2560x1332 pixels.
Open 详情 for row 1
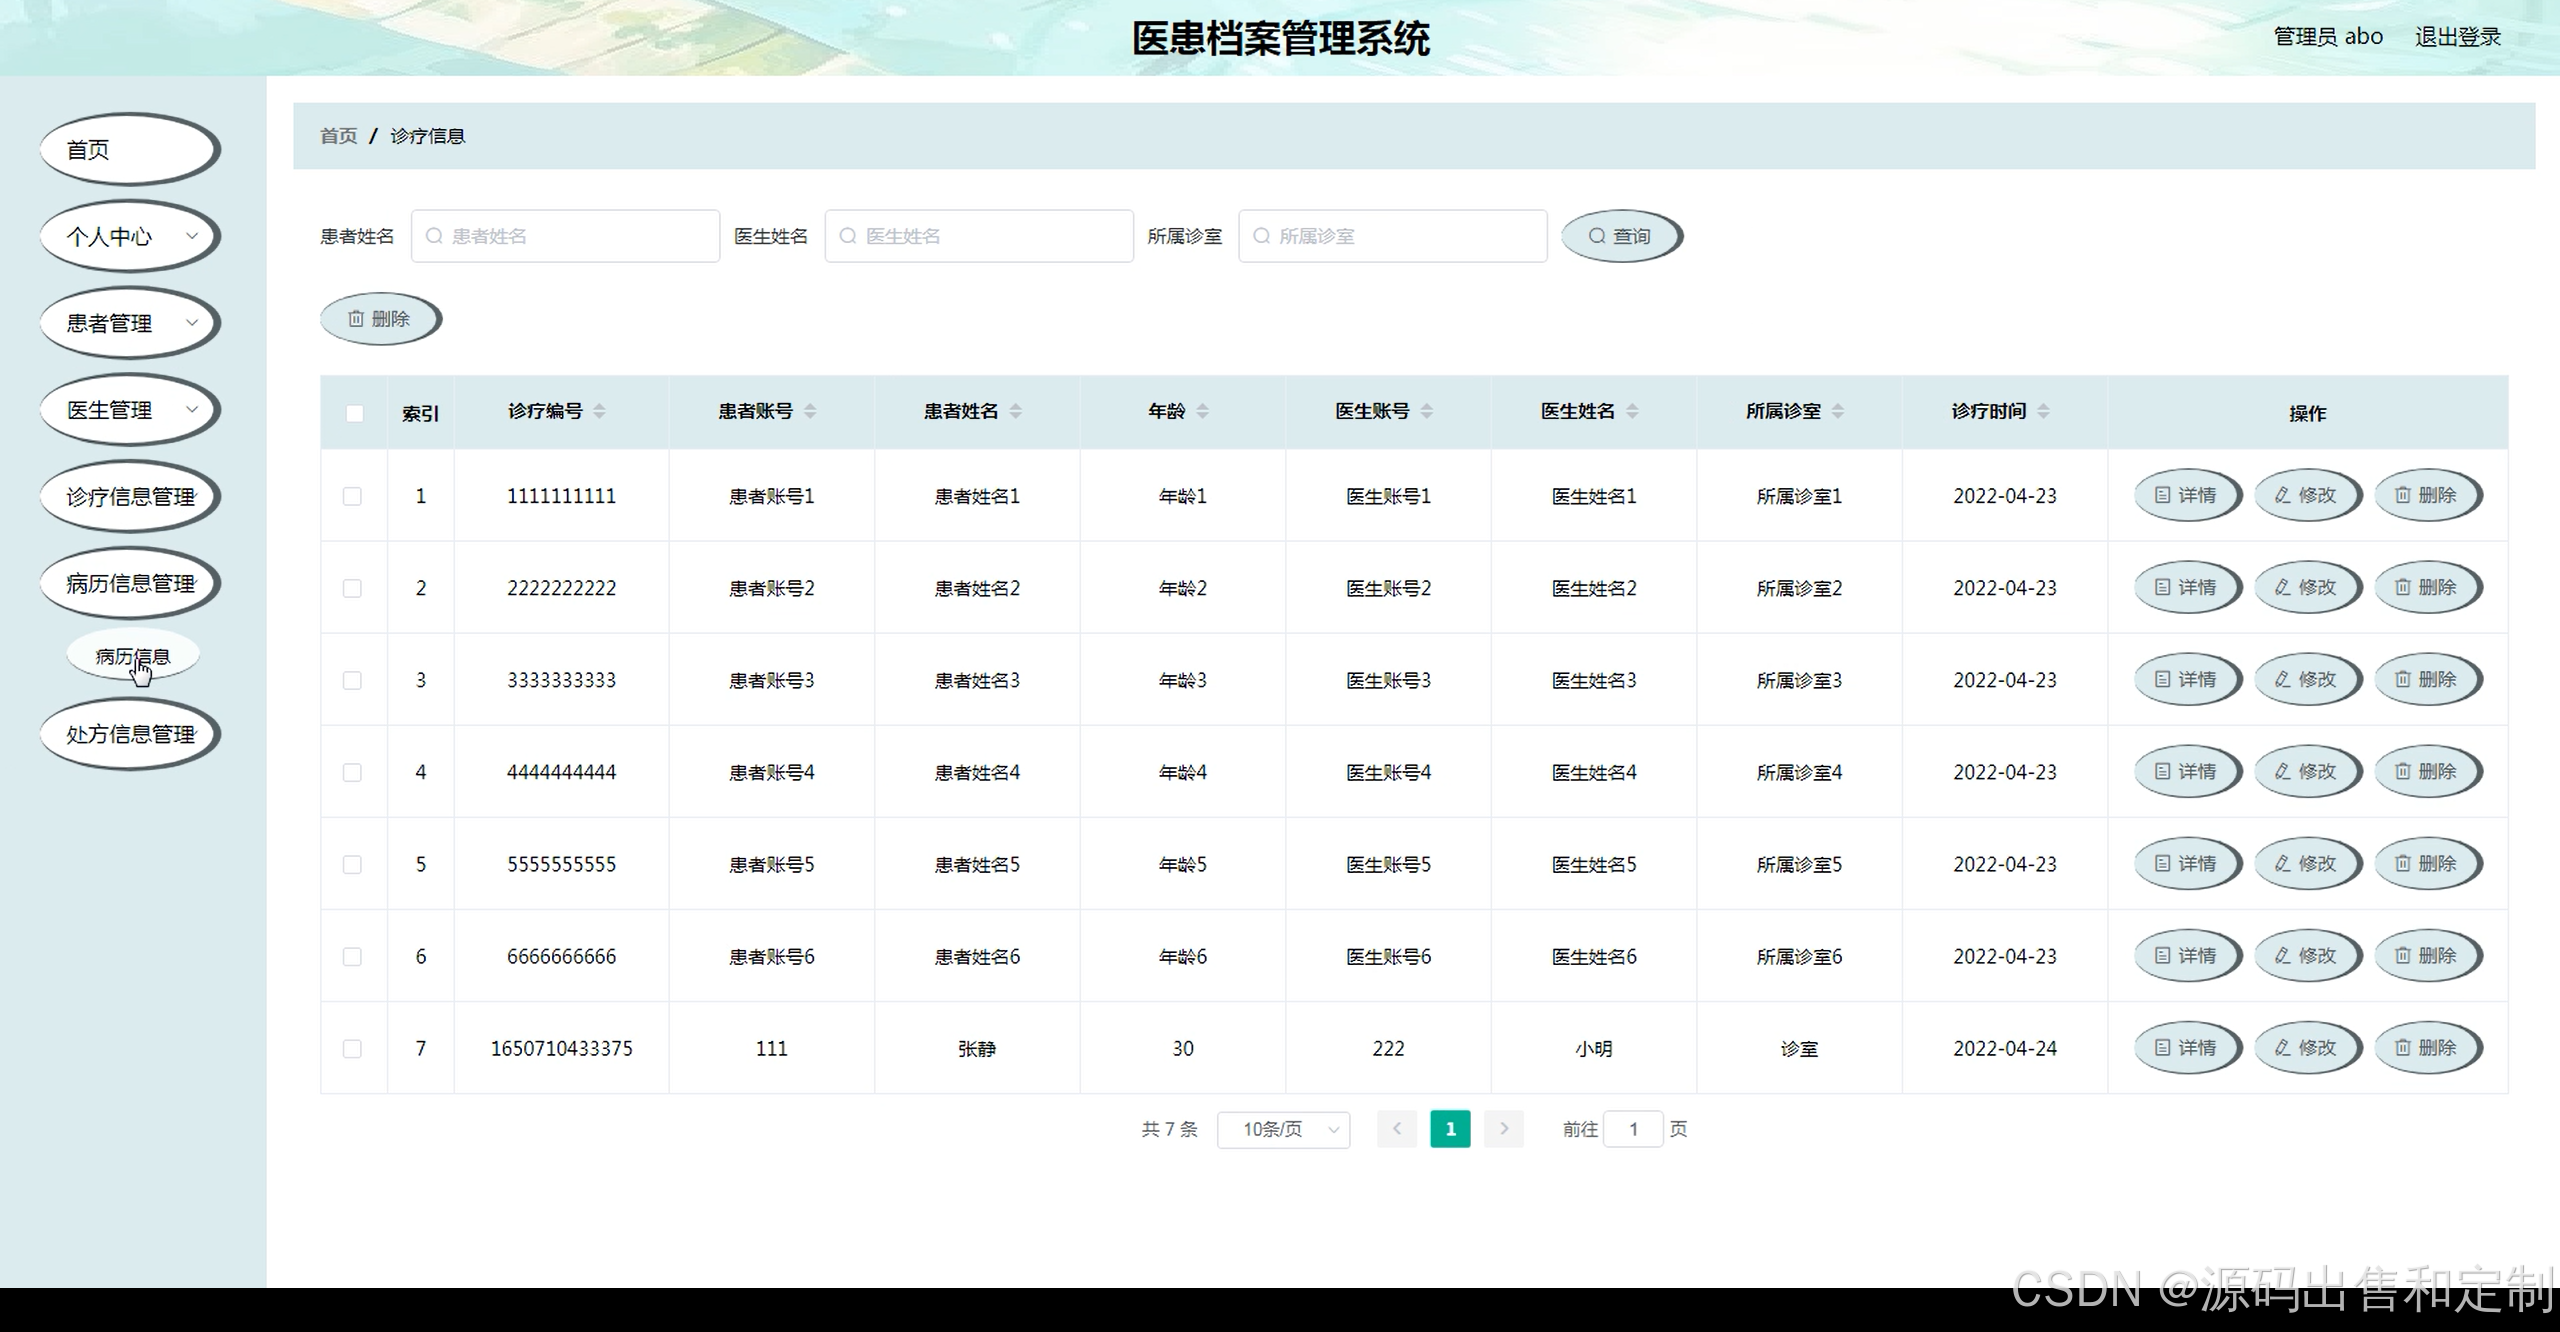tap(2186, 495)
